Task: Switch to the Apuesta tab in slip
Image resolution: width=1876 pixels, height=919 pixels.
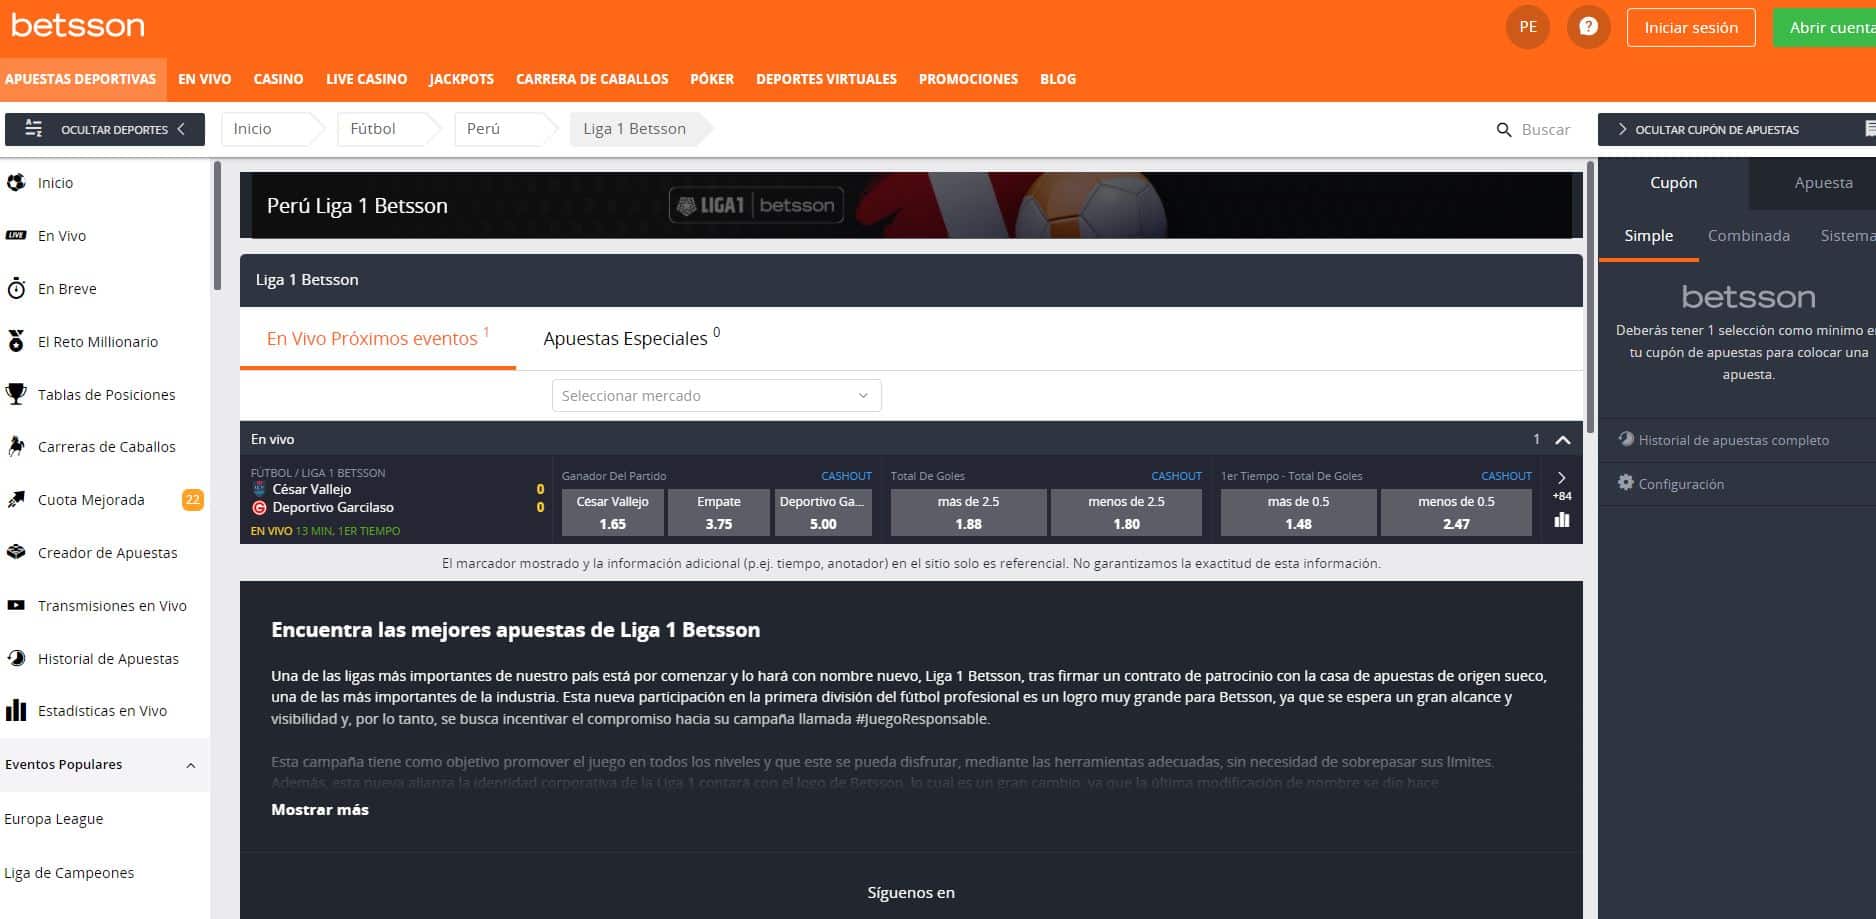Action: (x=1823, y=183)
